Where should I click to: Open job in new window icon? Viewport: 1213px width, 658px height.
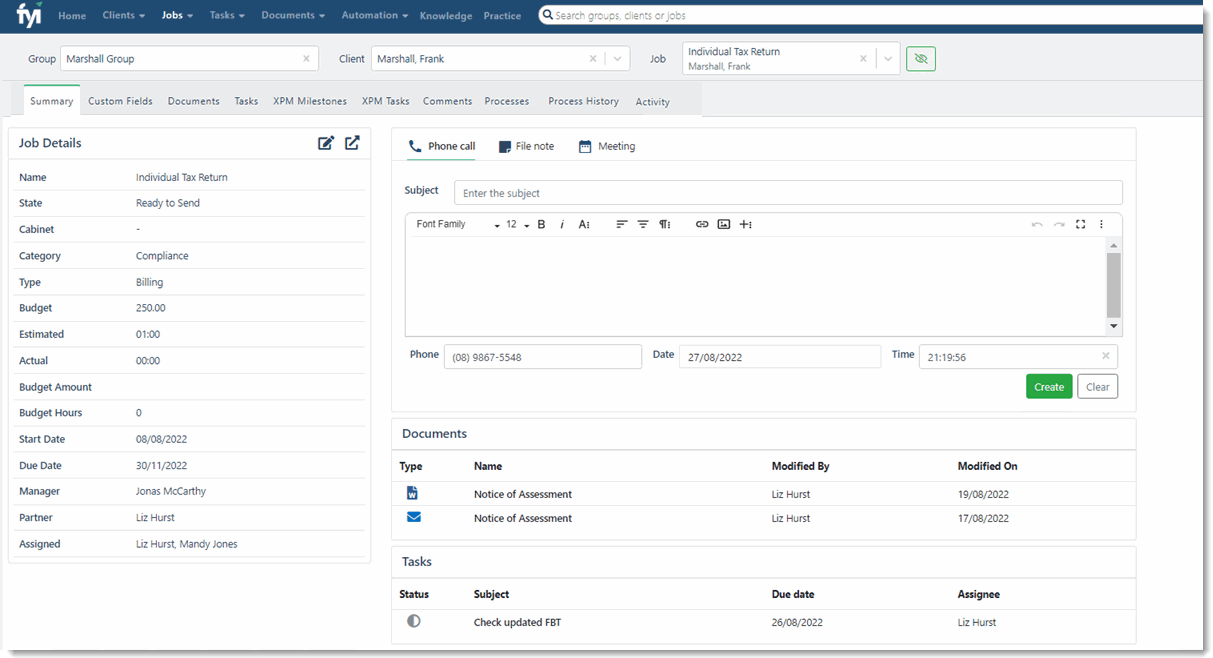(x=352, y=143)
